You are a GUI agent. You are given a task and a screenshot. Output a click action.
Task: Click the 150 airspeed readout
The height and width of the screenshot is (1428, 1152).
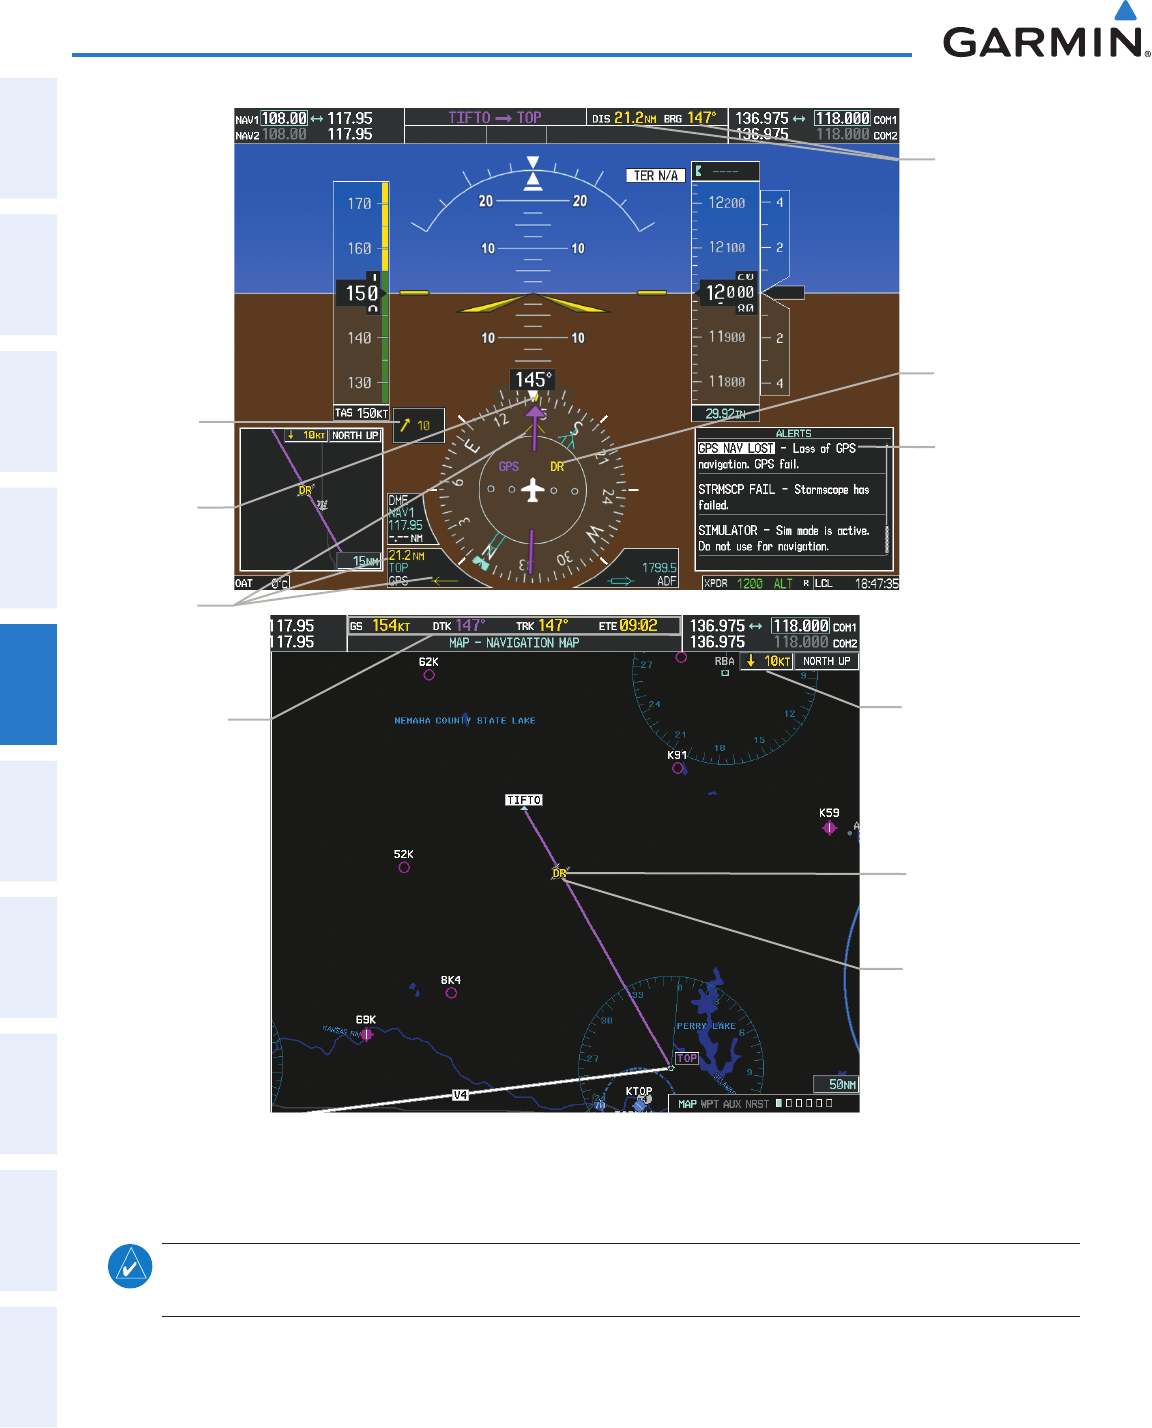pos(361,293)
